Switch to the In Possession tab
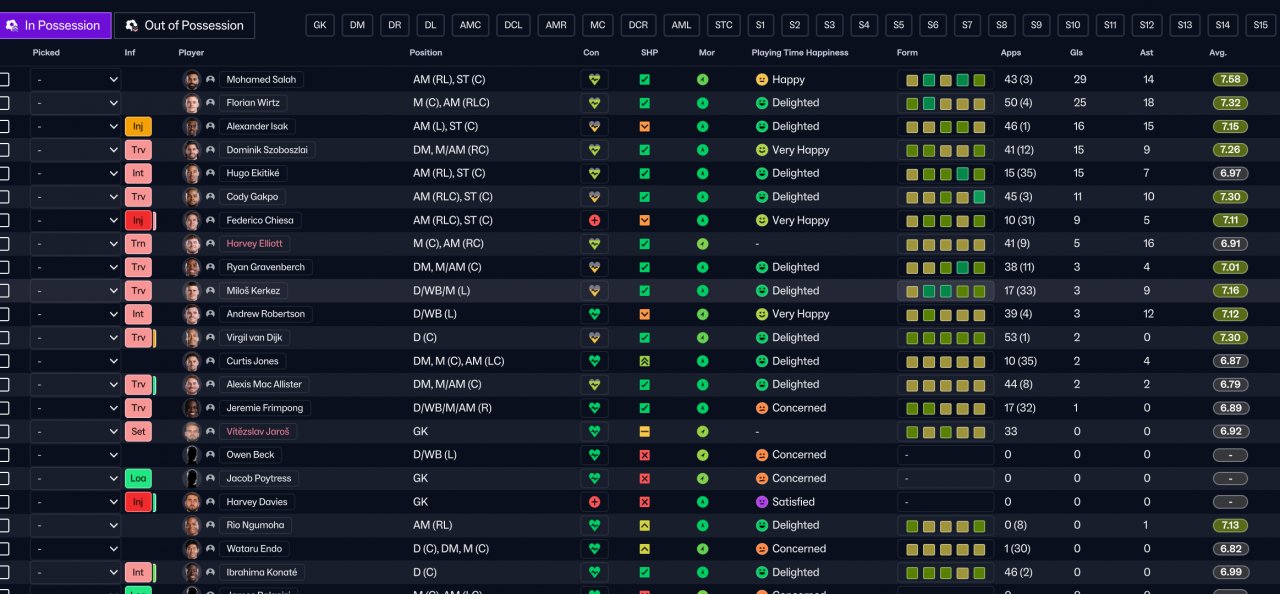The height and width of the screenshot is (594, 1280). tap(55, 25)
